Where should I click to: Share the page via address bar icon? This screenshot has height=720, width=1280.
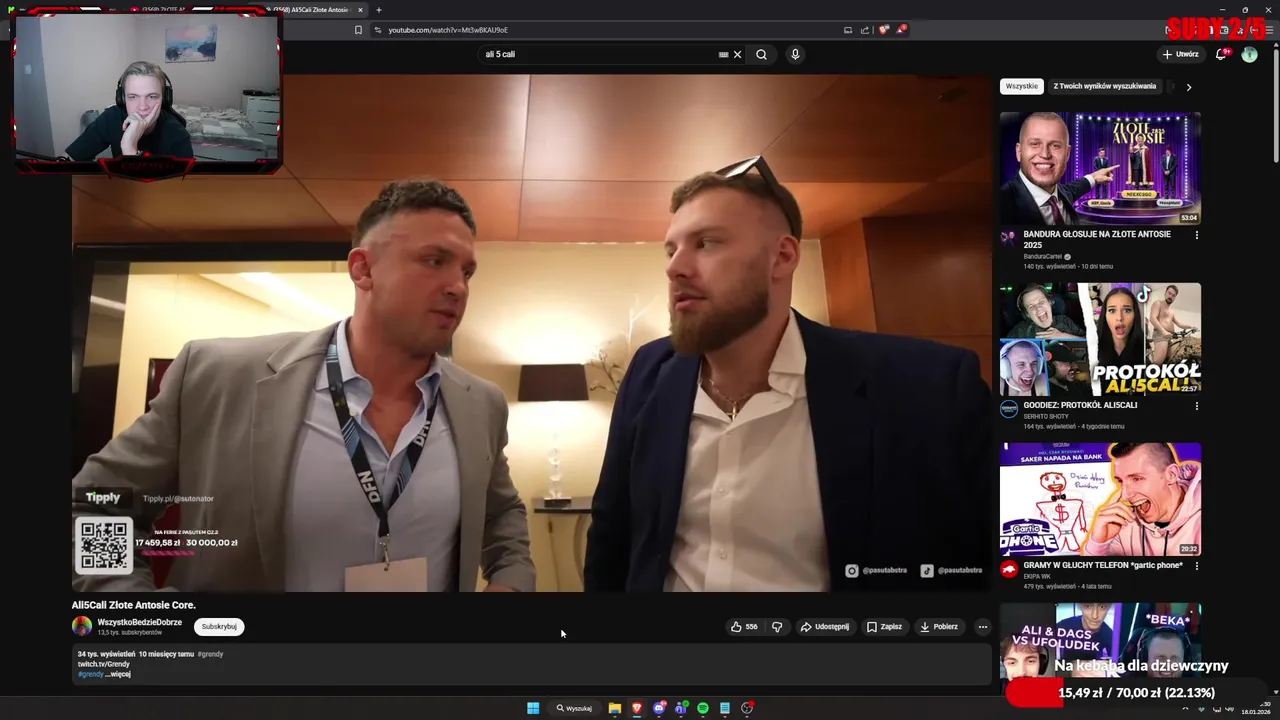pyautogui.click(x=865, y=30)
